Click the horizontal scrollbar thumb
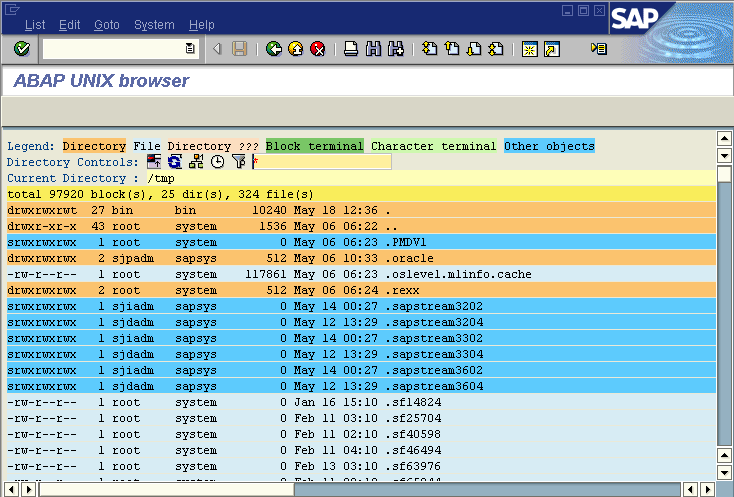Viewport: 734px width, 497px height. pos(167,490)
